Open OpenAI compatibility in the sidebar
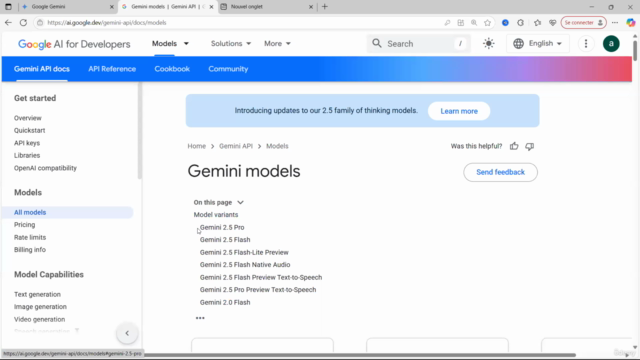The height and width of the screenshot is (360, 640). pyautogui.click(x=45, y=168)
